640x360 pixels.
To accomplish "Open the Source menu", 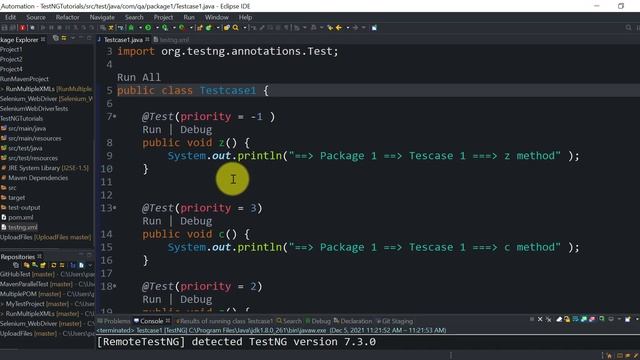I will (x=36, y=17).
